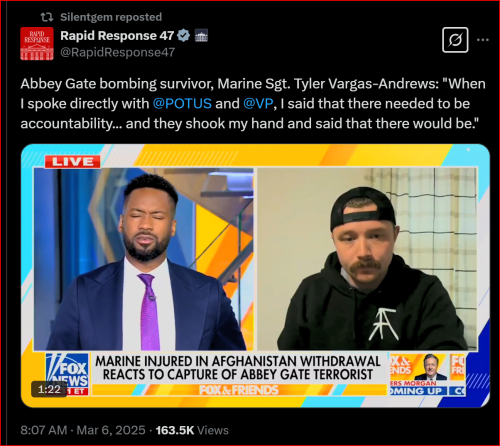Click the Fox & Friends ticker label
The width and height of the screenshot is (500, 446).
239,390
